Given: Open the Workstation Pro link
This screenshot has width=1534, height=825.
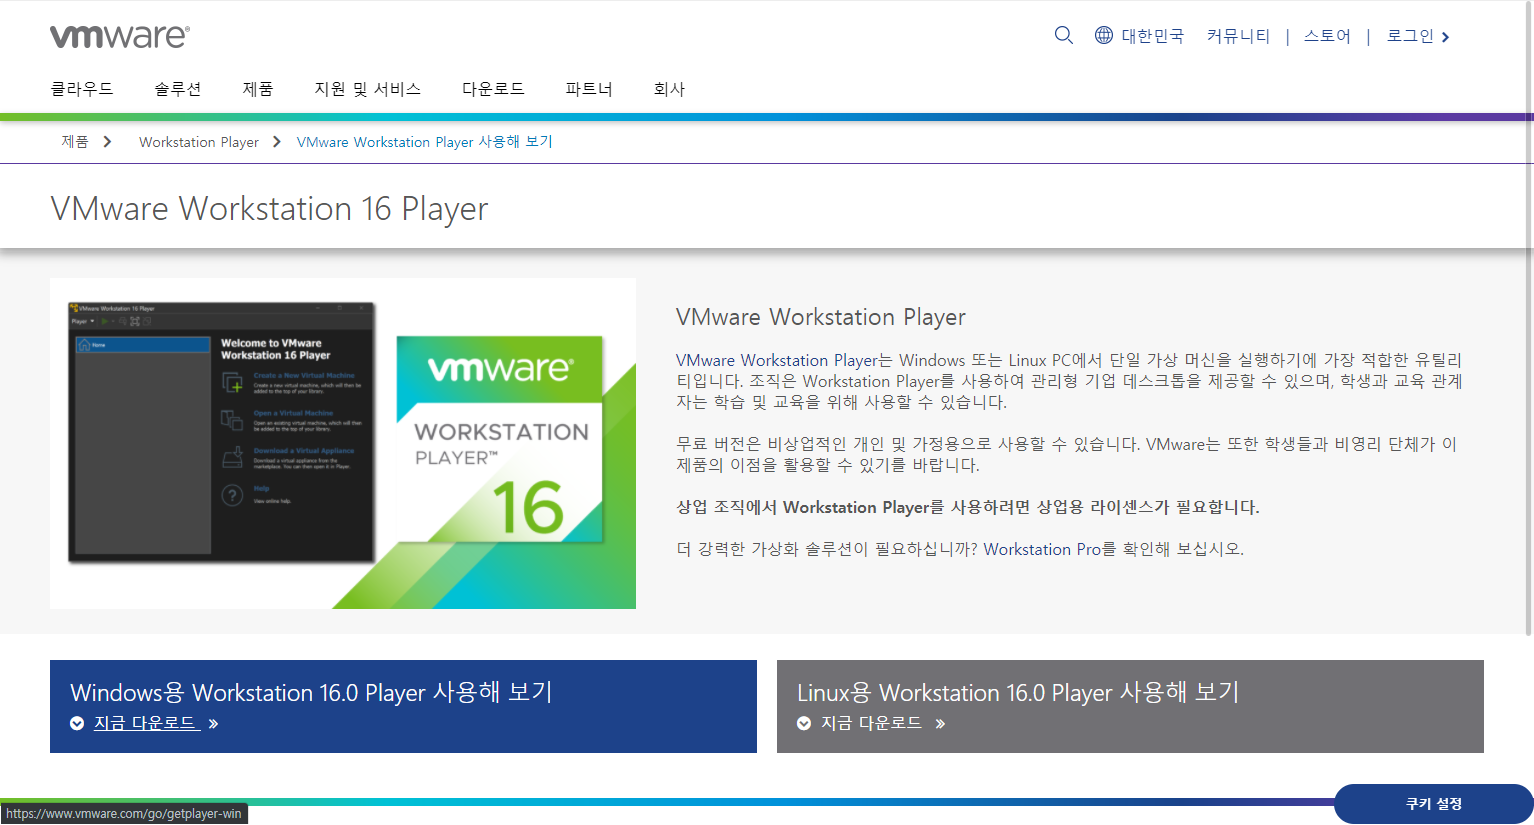Looking at the screenshot, I should pyautogui.click(x=1042, y=549).
